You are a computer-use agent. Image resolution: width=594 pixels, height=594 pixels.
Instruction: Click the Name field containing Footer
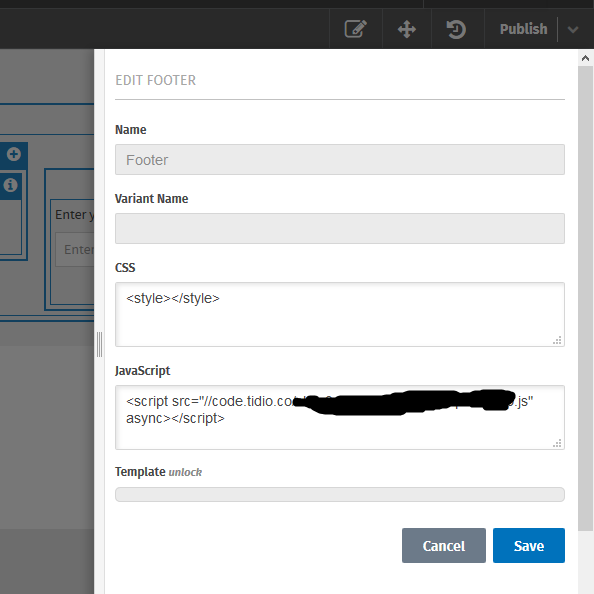(340, 159)
